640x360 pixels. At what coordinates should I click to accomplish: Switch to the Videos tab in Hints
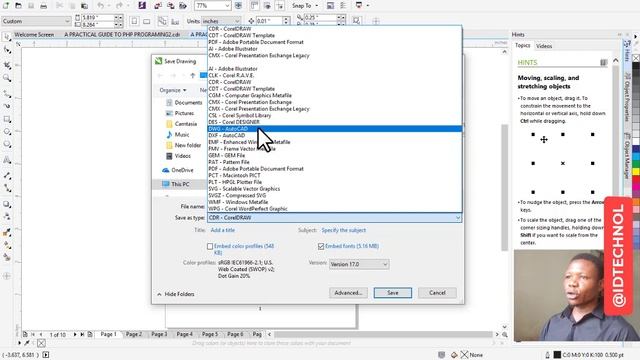tap(544, 46)
